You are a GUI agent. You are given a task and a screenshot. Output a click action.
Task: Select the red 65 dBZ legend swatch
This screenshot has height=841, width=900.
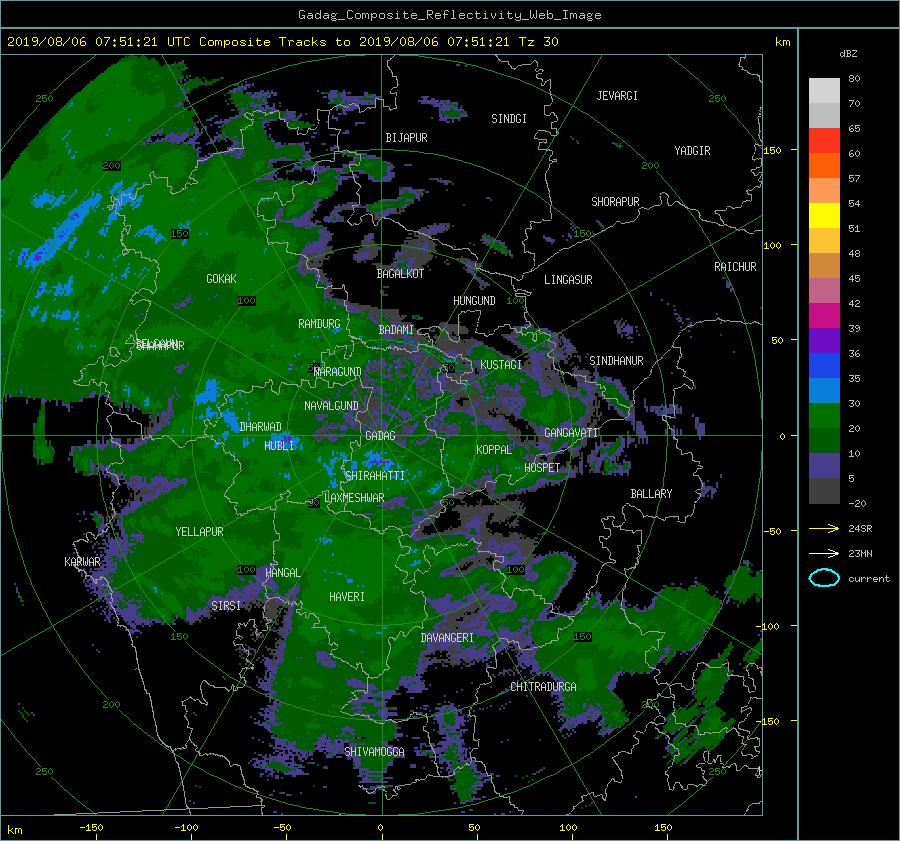tap(824, 140)
